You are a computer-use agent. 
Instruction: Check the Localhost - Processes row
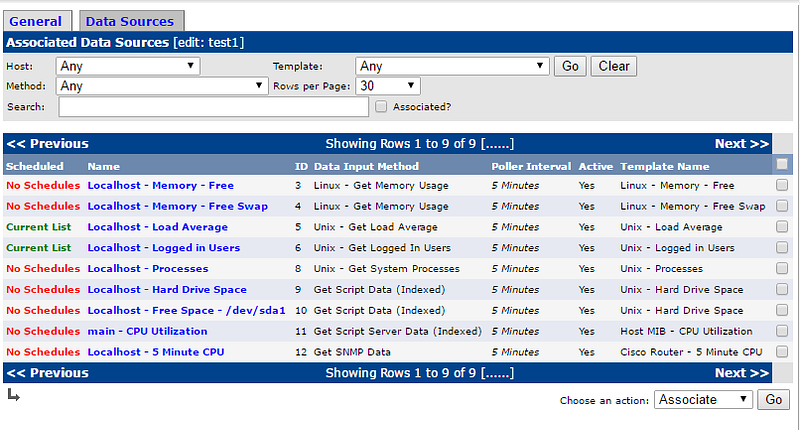[x=782, y=268]
